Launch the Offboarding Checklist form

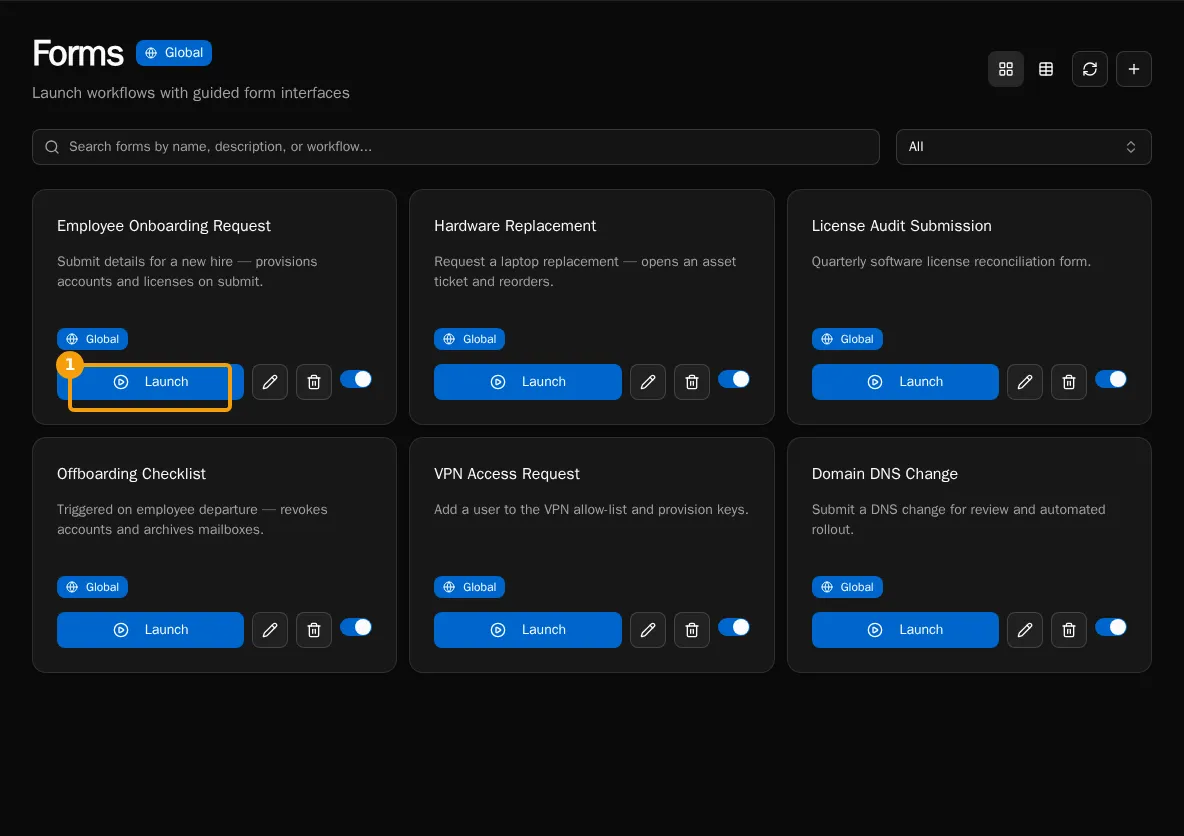(150, 630)
